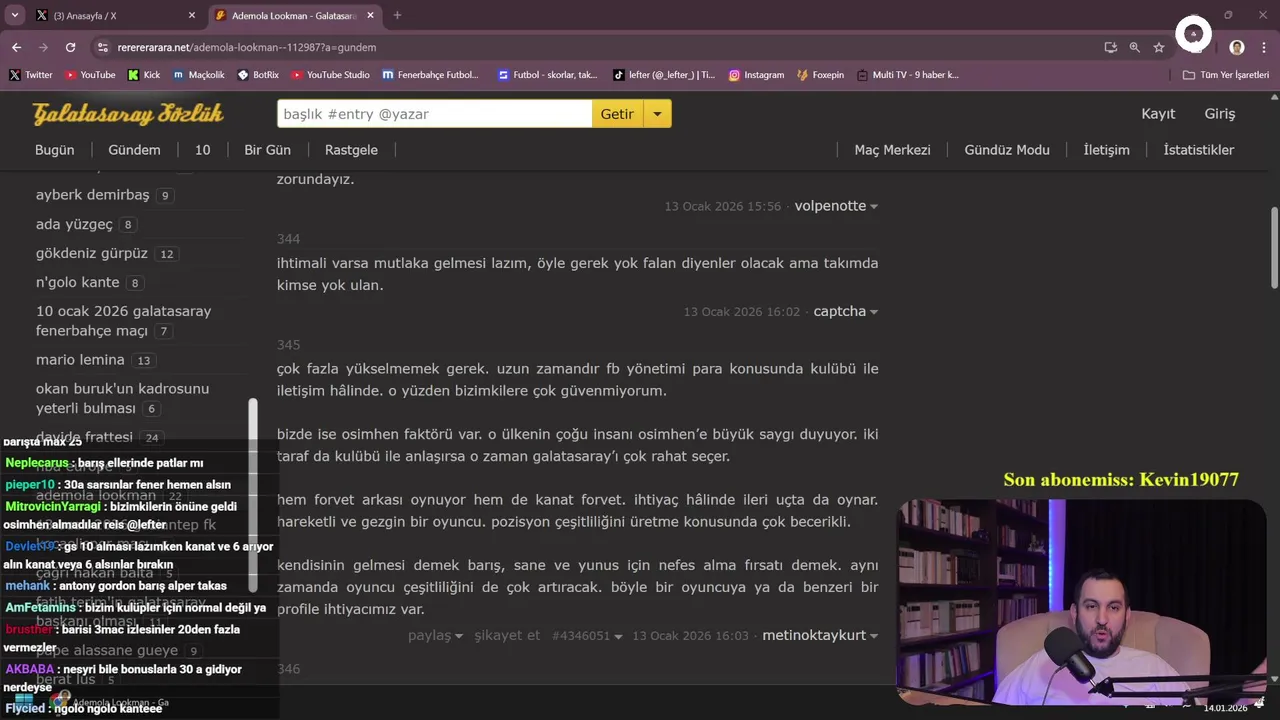The width and height of the screenshot is (1280, 720).
Task: Toggle Gündüz Modu day mode
Action: point(1007,150)
